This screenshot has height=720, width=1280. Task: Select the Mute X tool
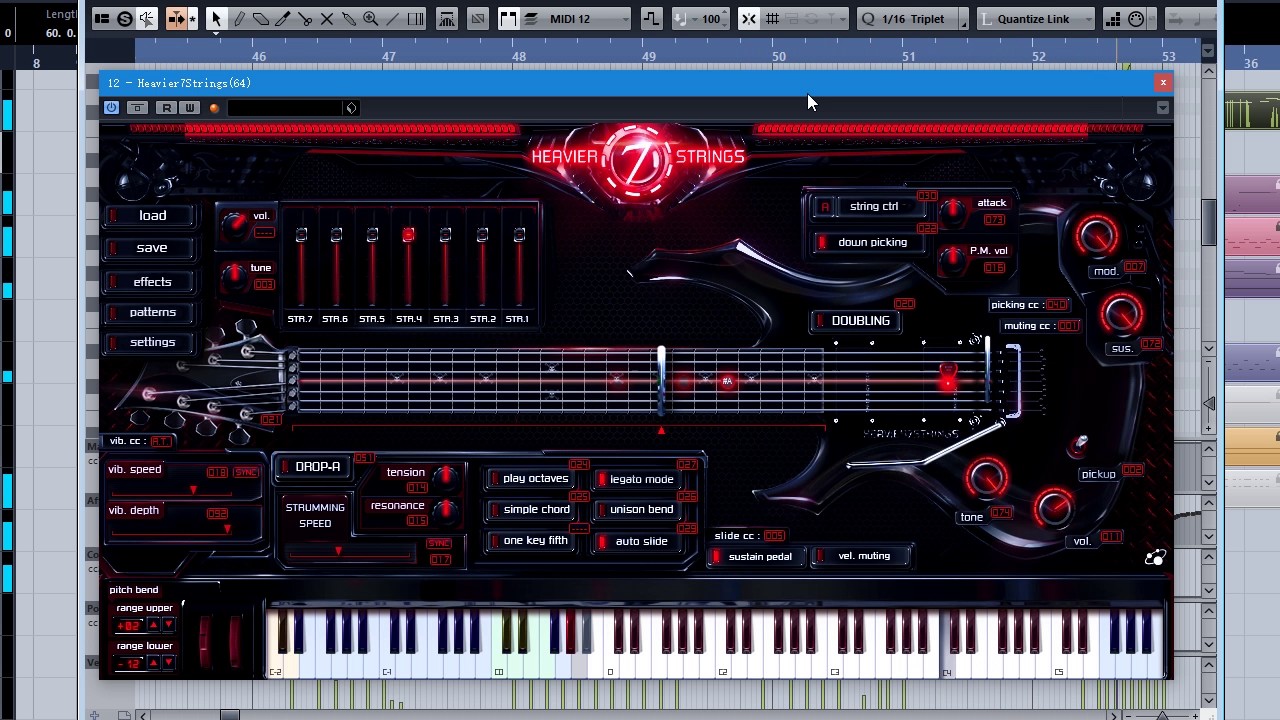pyautogui.click(x=327, y=18)
